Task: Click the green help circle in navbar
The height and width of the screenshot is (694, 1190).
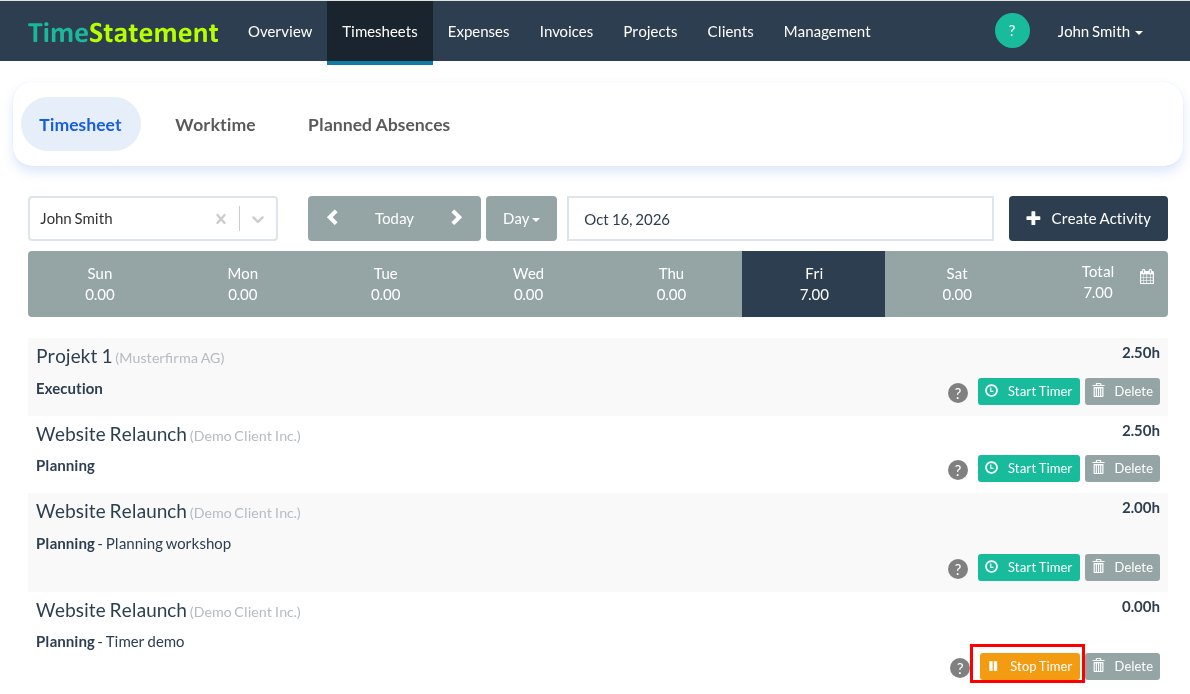Action: pyautogui.click(x=1012, y=31)
